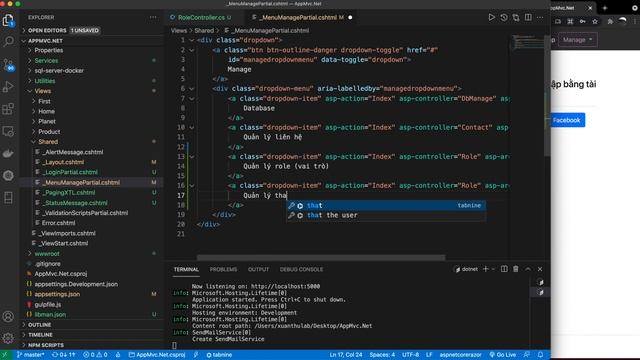Image resolution: width=640 pixels, height=360 pixels.
Task: Open the terminal launch profile dropdown arrow
Action: [493, 269]
